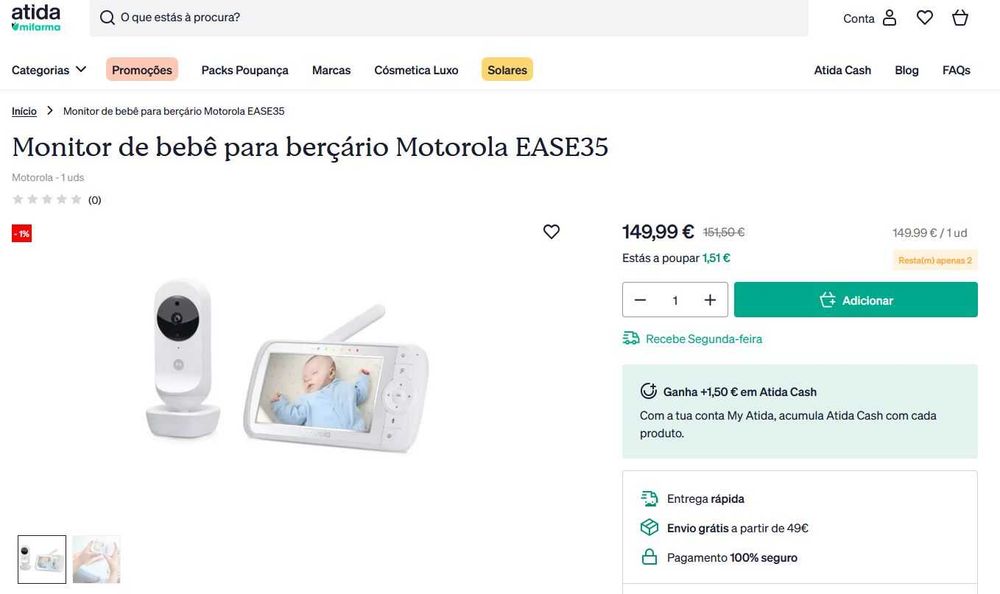Open the shopping basket icon
Viewport: 1000px width, 594px height.
tap(960, 18)
